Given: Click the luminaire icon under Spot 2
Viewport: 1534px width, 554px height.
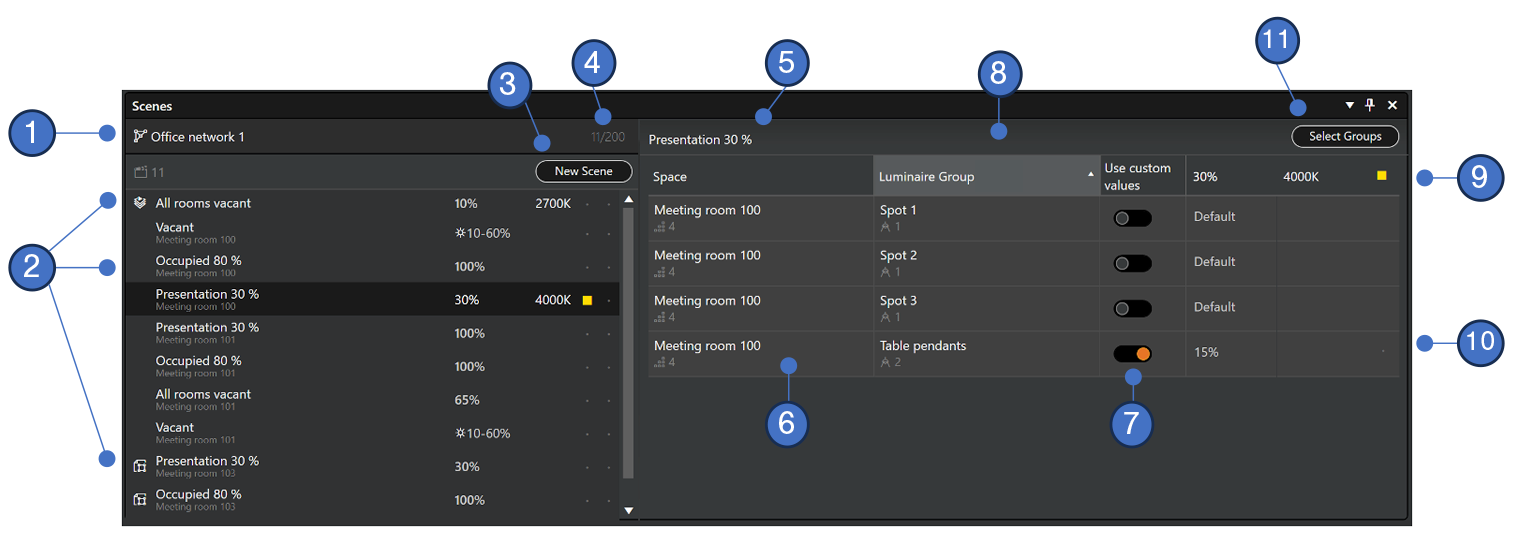Looking at the screenshot, I should tap(885, 272).
